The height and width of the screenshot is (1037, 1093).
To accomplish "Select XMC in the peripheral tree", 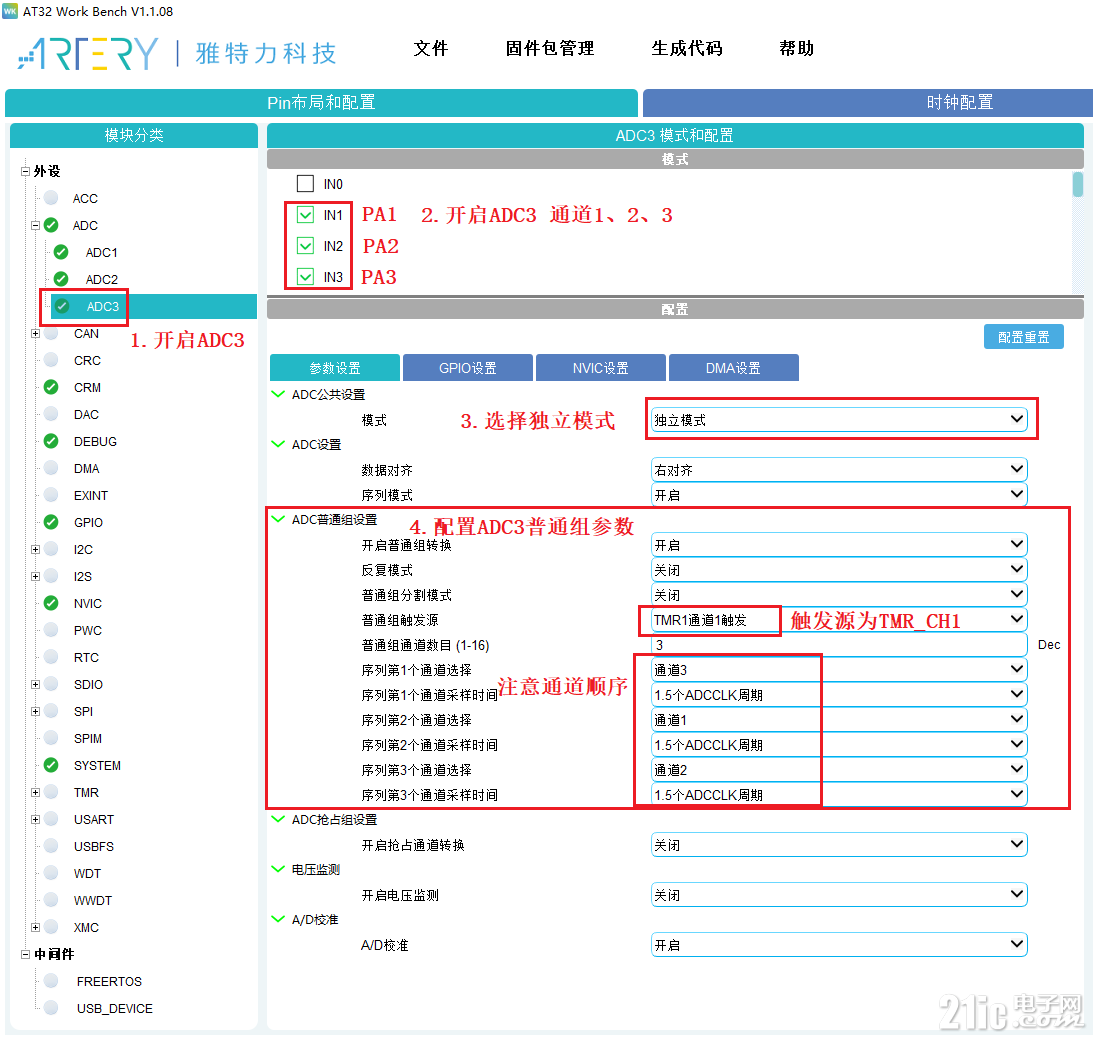I will pos(86,927).
